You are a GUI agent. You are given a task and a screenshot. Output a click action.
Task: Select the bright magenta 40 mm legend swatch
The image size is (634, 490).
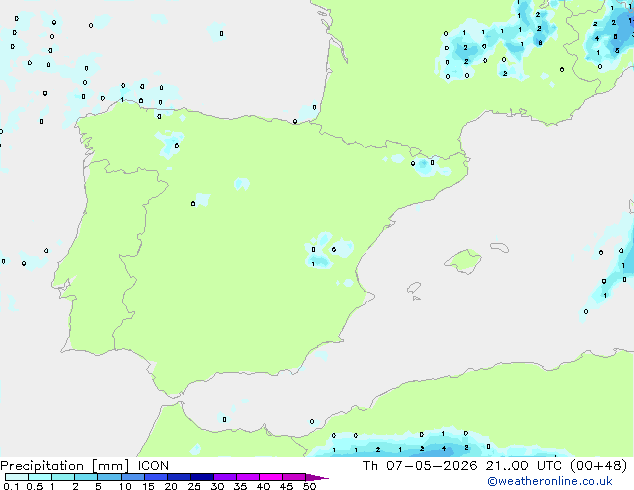[x=271, y=477]
